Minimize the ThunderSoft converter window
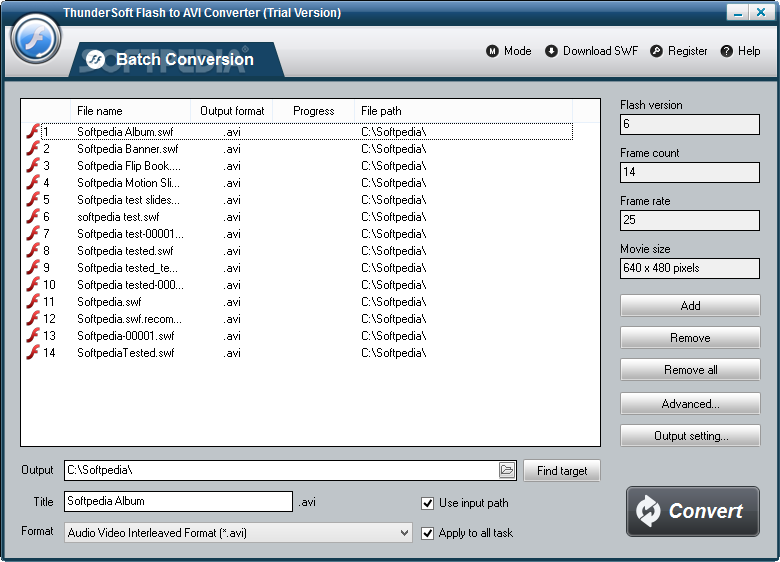 point(737,12)
